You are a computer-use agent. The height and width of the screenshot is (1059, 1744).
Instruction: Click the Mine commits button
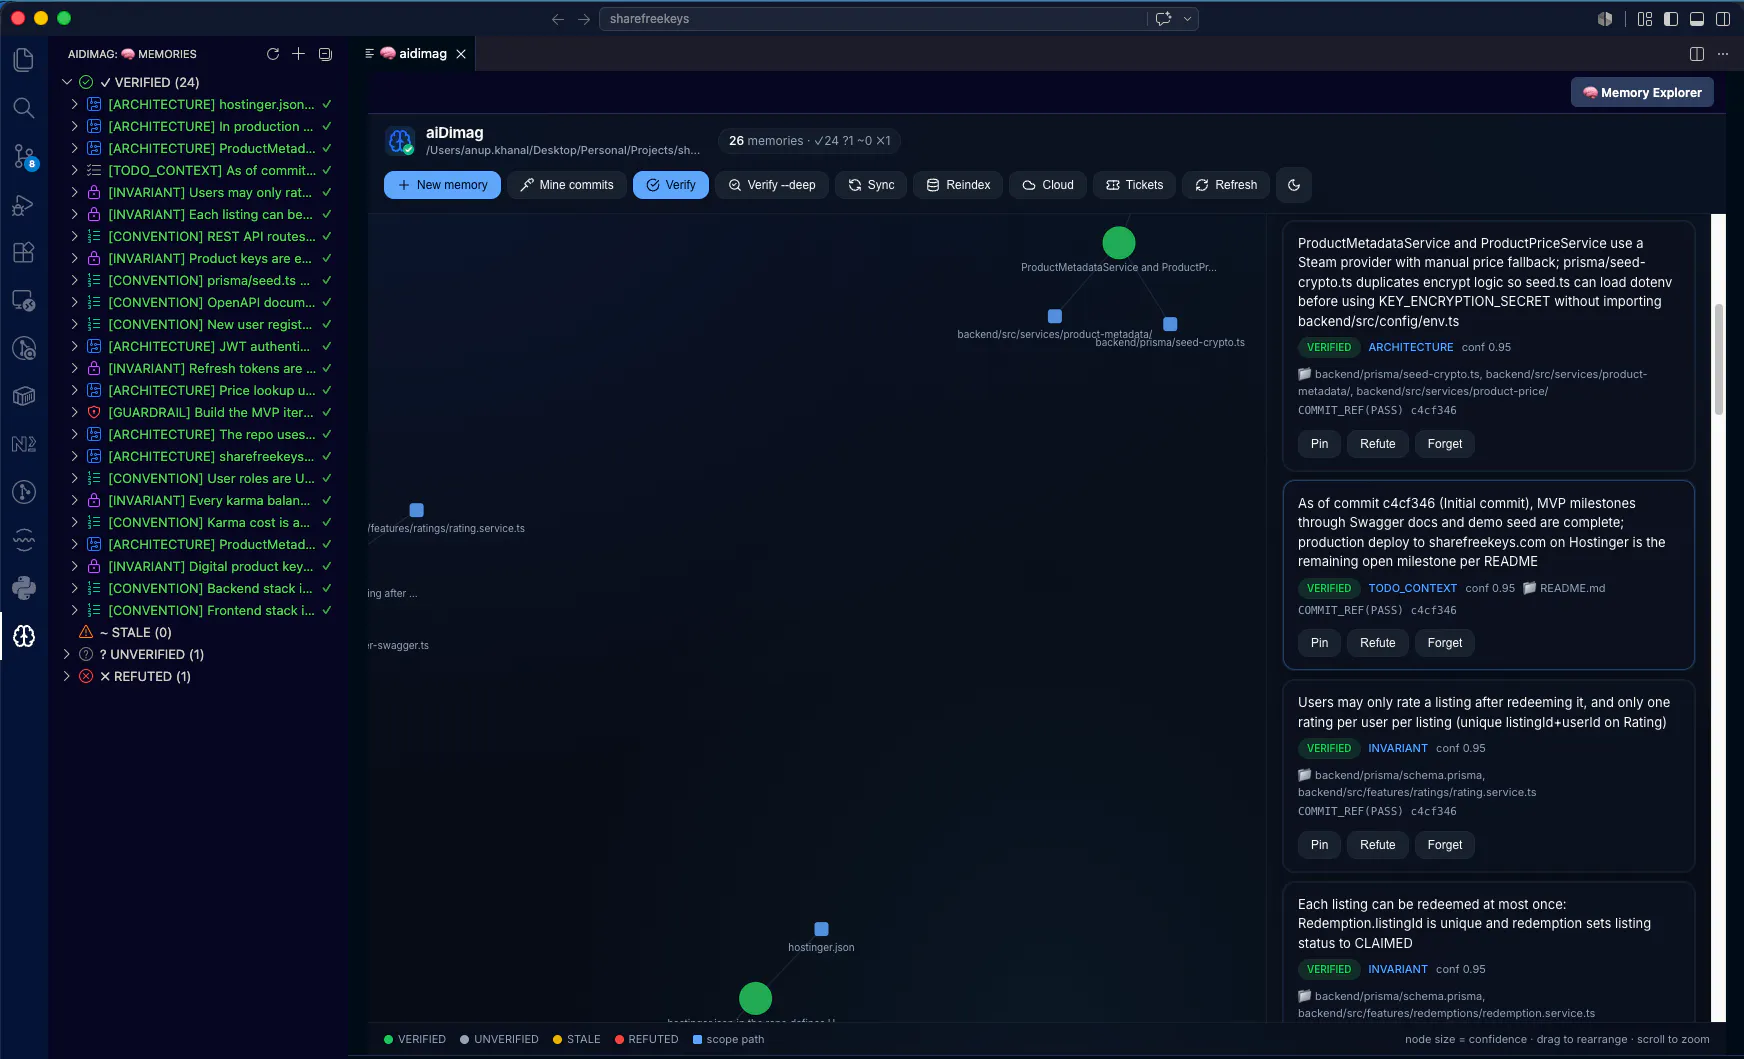[x=567, y=185]
